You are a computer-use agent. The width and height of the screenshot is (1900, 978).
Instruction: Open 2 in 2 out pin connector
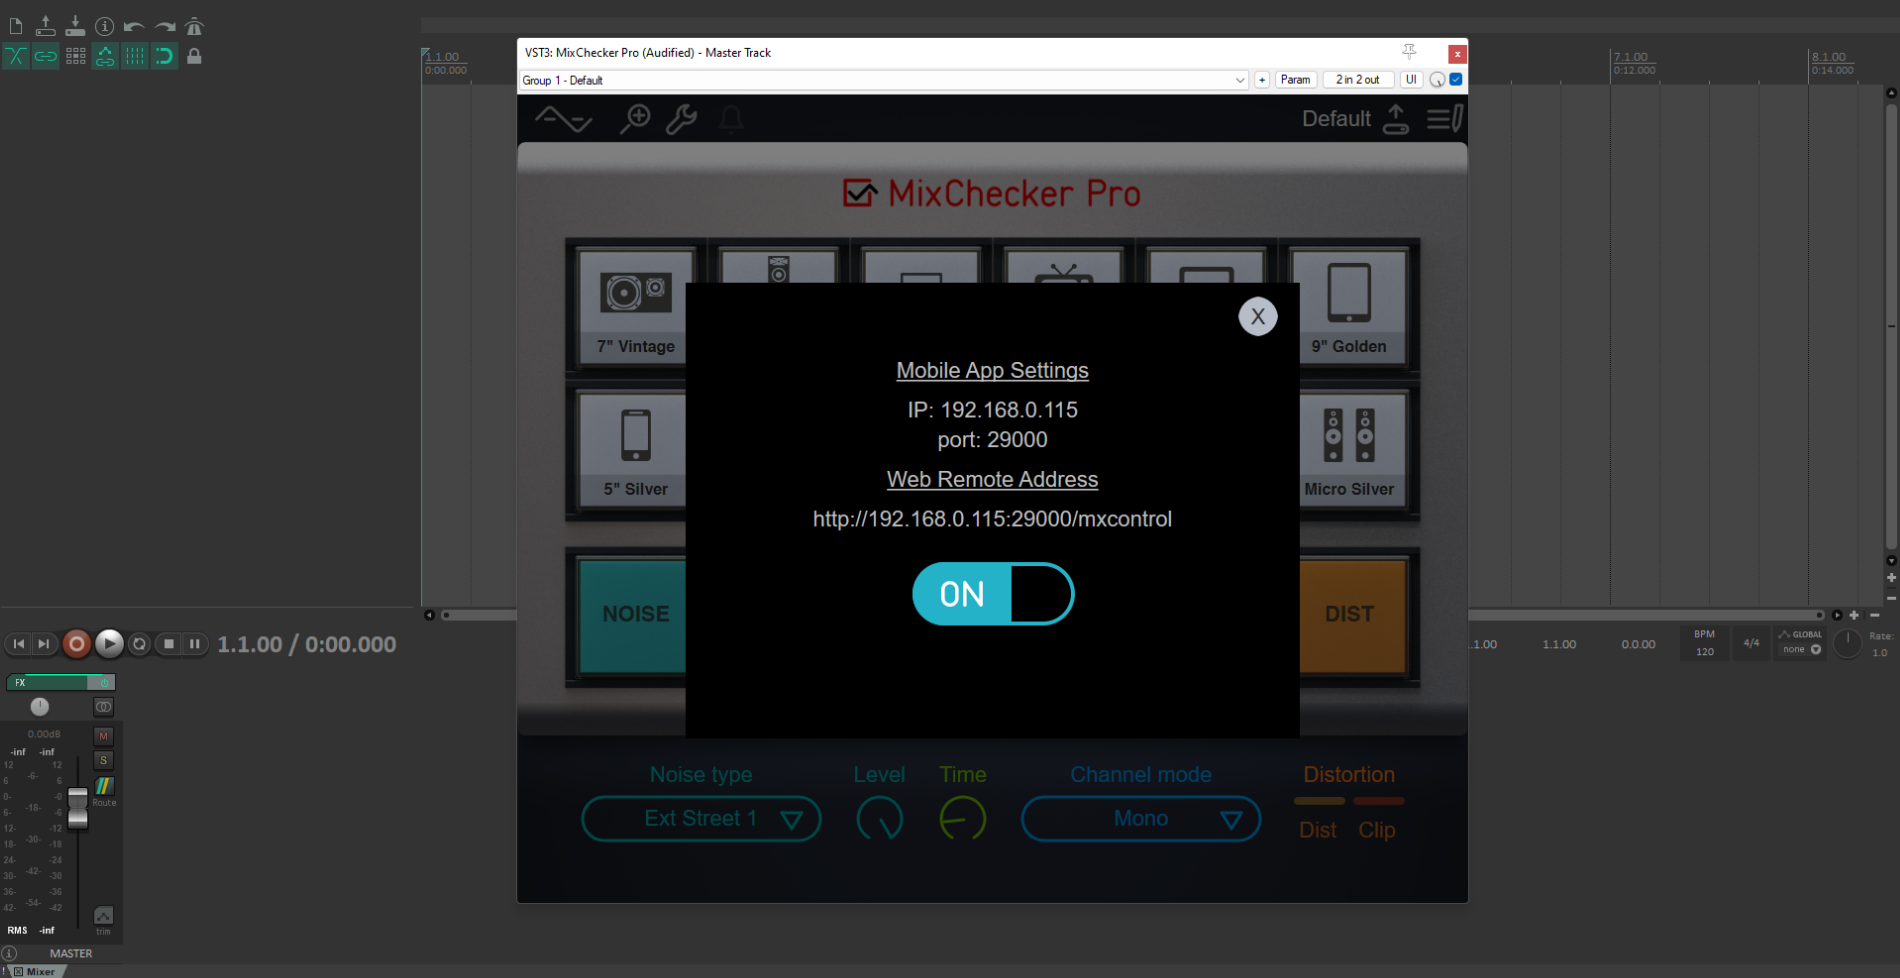pos(1357,80)
